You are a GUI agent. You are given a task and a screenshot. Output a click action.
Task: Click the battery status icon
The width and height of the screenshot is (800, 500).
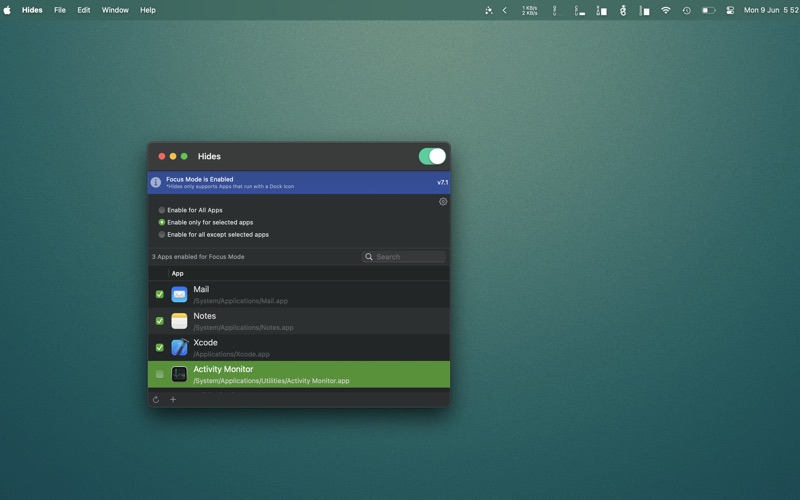tap(709, 10)
